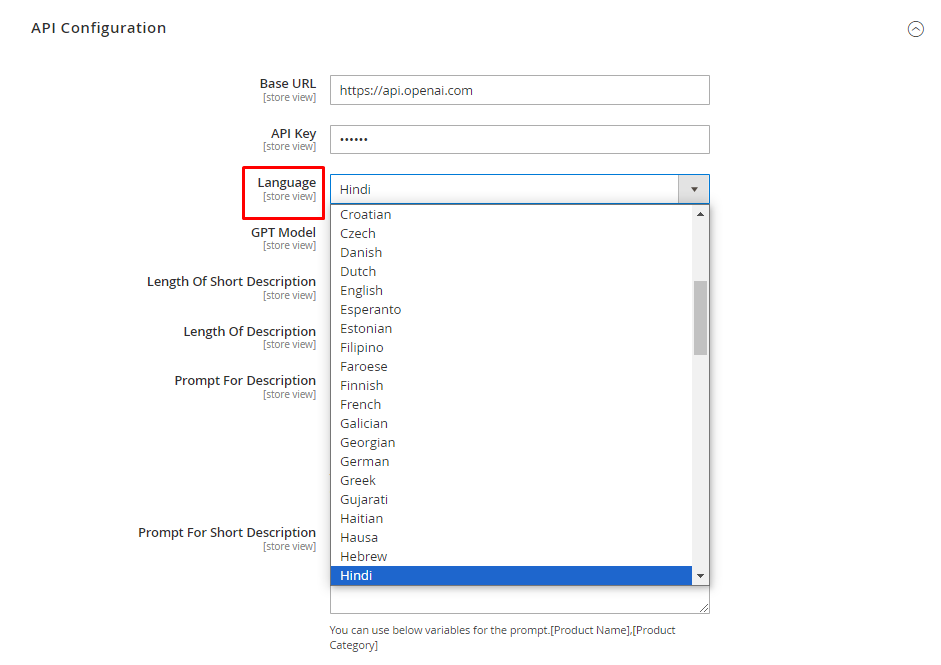This screenshot has height=665, width=941.
Task: Choose Greek from the list
Action: click(358, 480)
